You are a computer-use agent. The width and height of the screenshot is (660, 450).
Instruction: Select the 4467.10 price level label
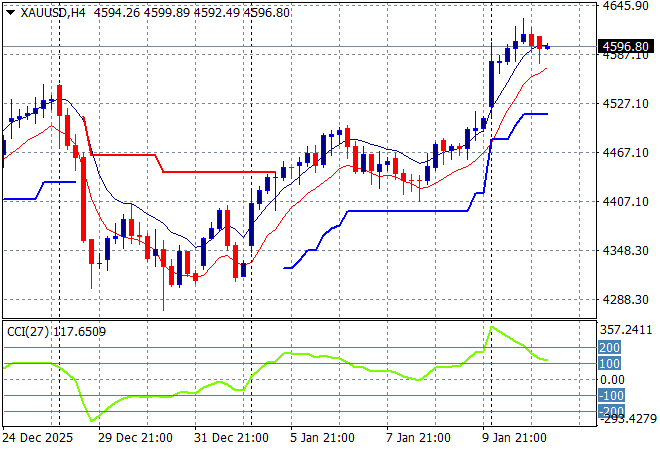pyautogui.click(x=629, y=152)
